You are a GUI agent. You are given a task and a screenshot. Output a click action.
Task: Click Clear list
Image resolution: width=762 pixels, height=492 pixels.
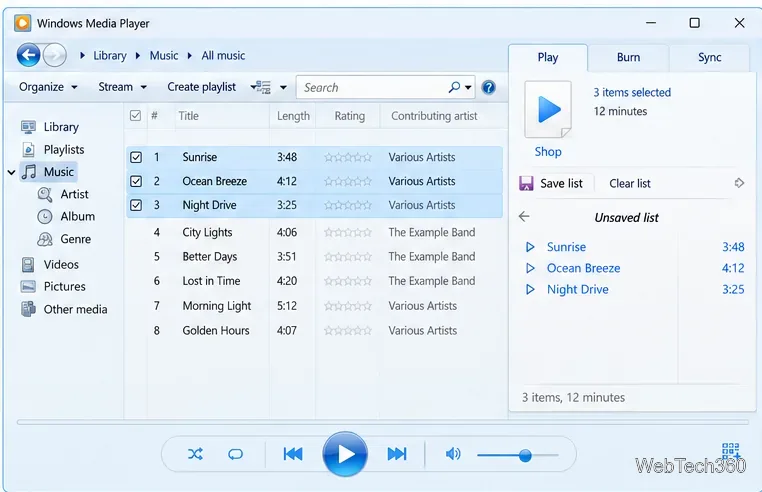point(630,183)
